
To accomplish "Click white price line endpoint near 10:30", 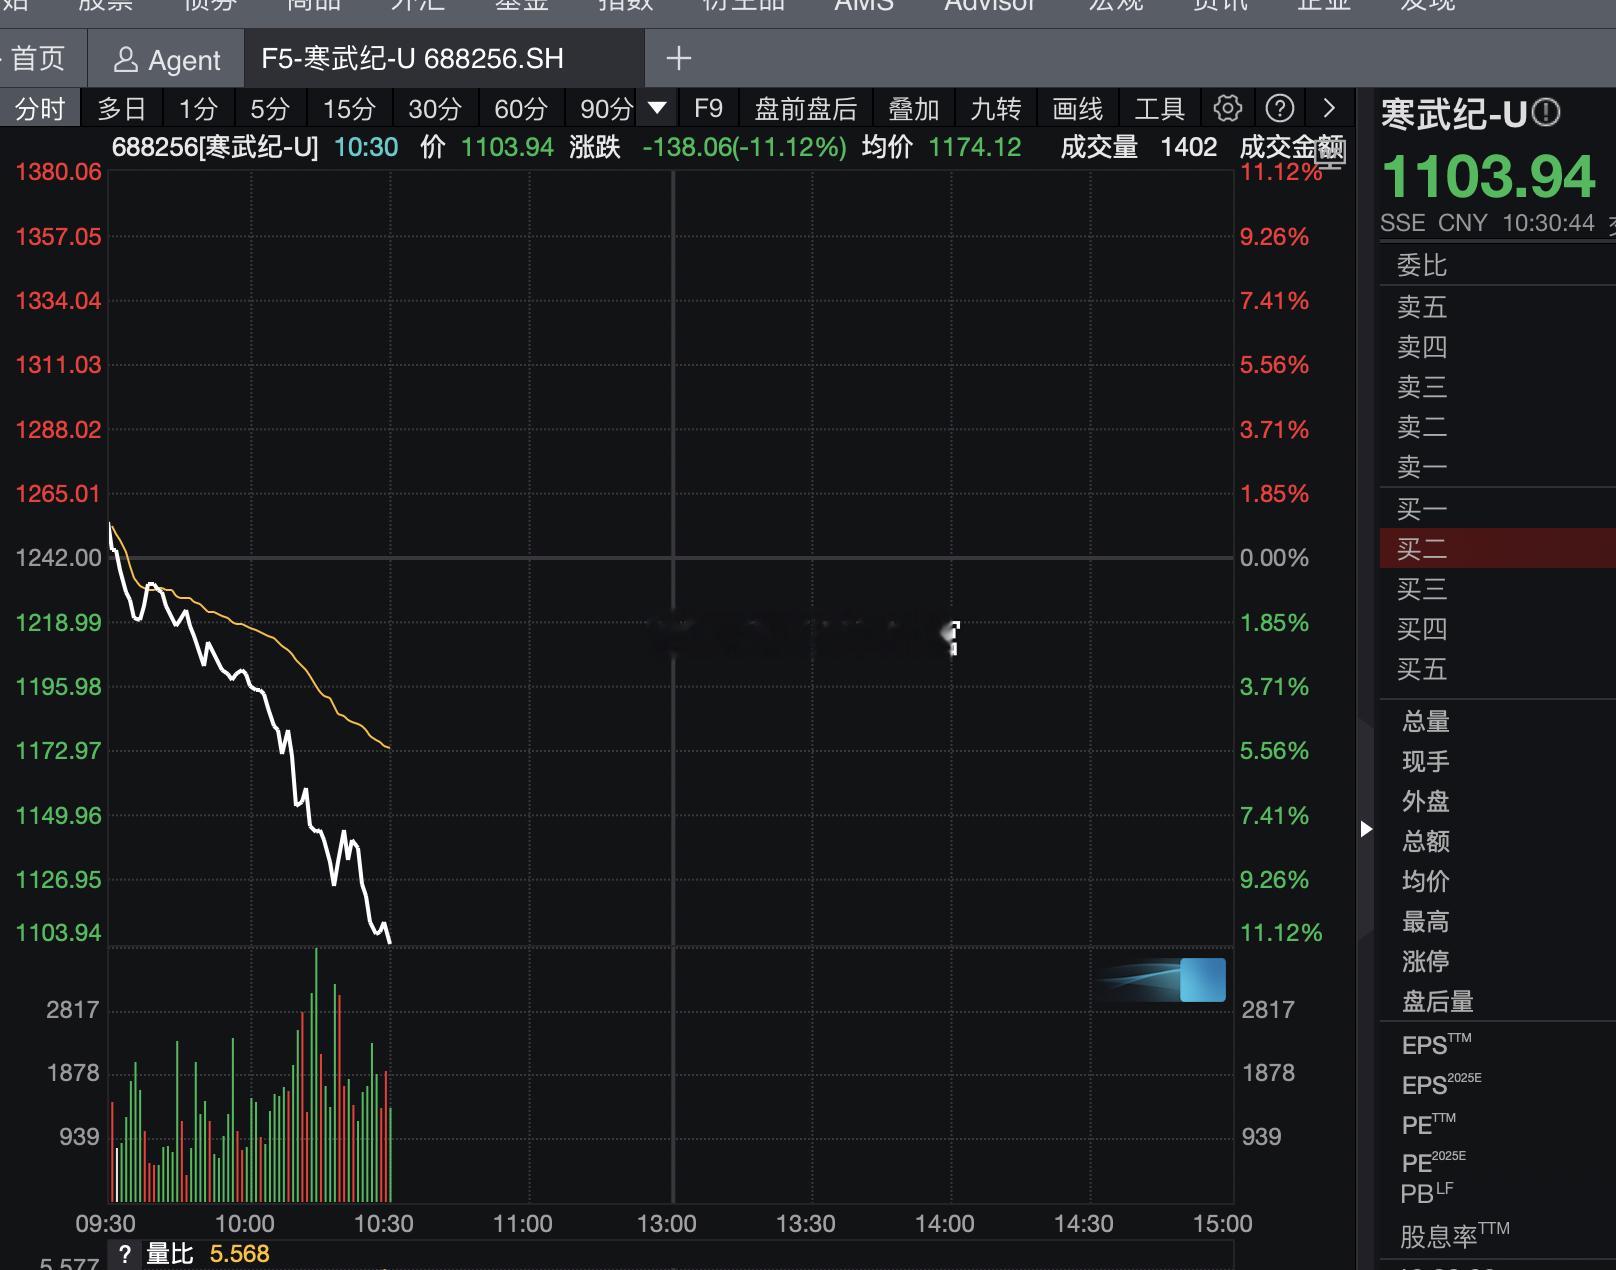I will point(389,940).
